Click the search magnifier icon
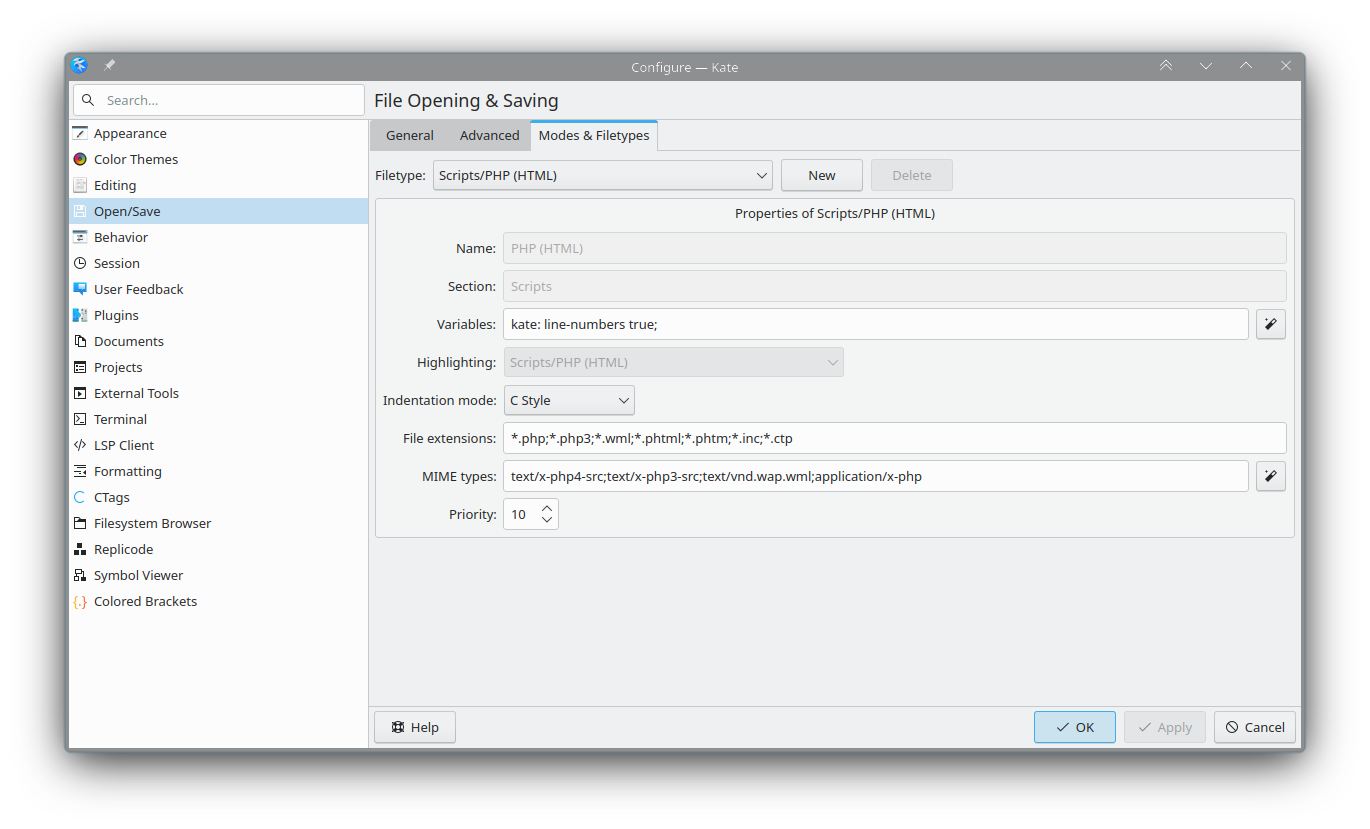 (x=88, y=100)
